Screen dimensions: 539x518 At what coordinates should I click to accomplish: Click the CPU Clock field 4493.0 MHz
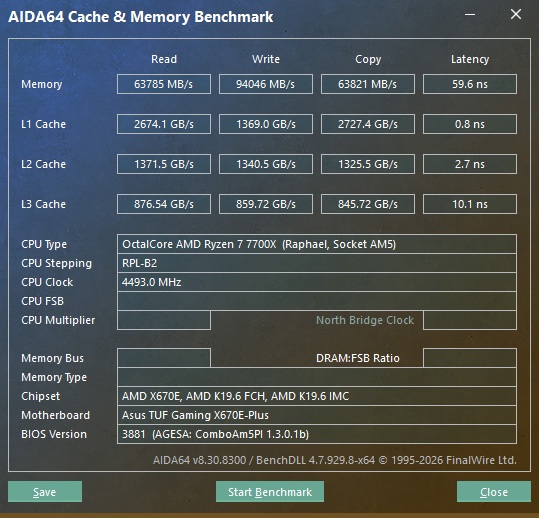(317, 282)
